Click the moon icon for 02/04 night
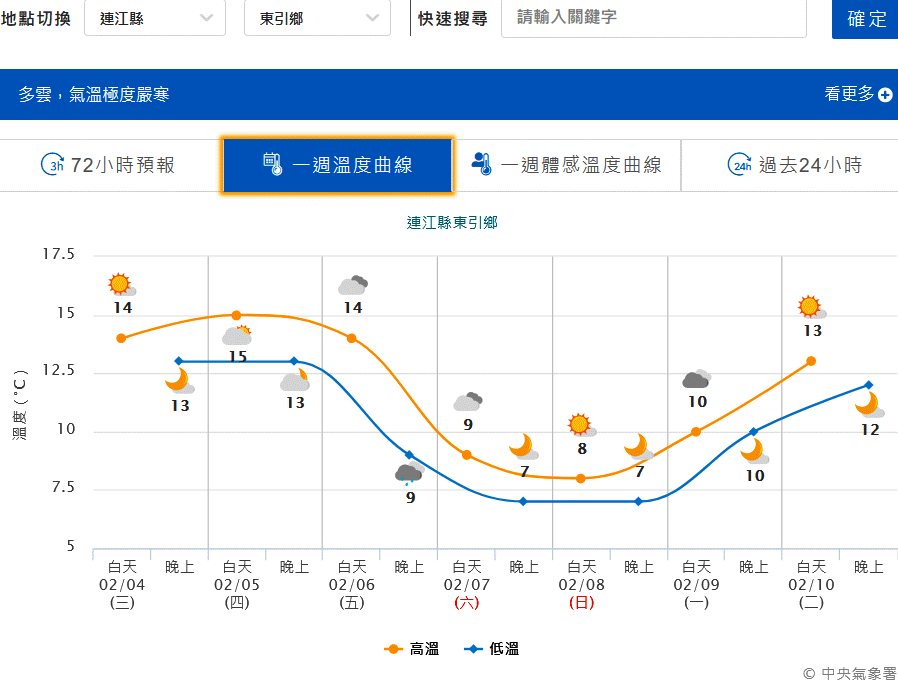Screen dimensions: 898x682 click(x=179, y=380)
